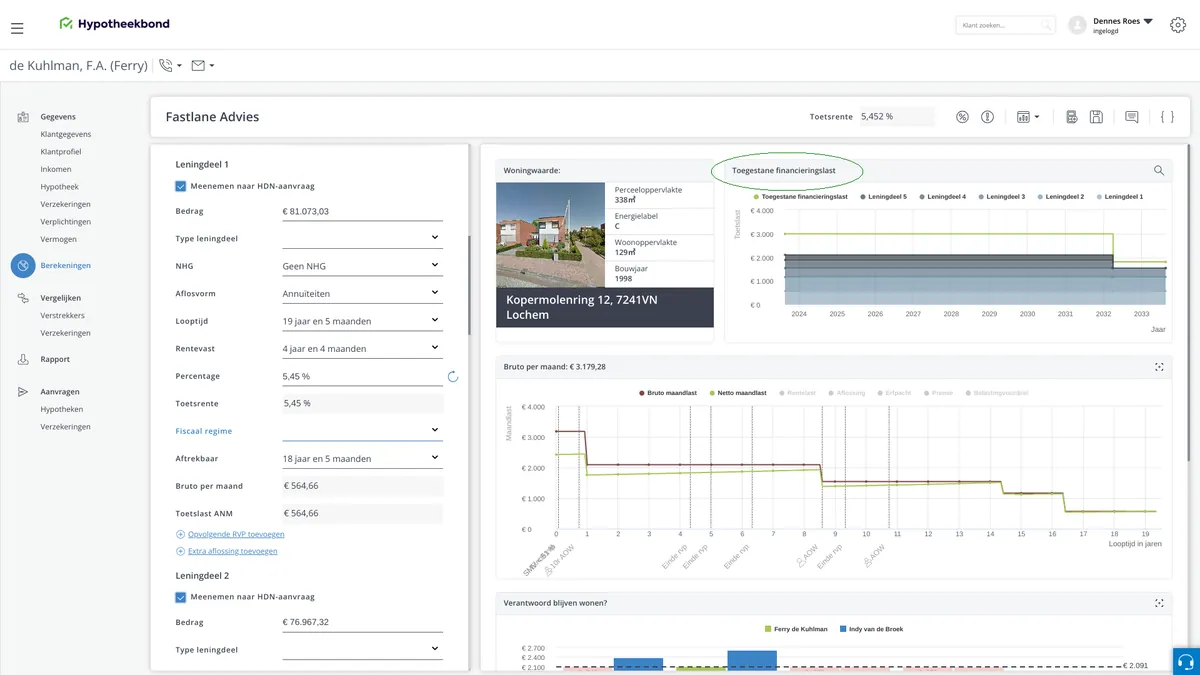Viewport: 1200px width, 675px height.
Task: Click the Dennes Roes user avatar
Action: click(x=1077, y=25)
